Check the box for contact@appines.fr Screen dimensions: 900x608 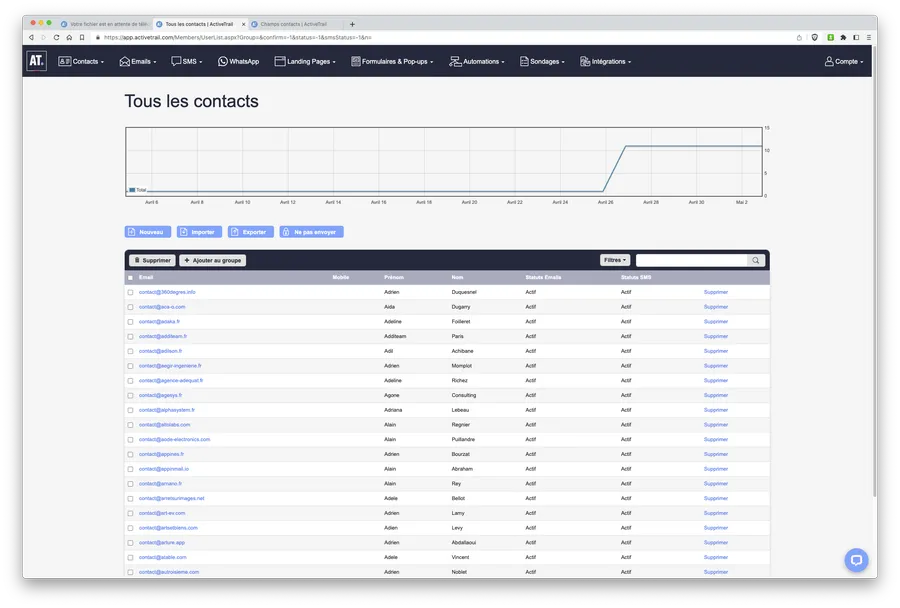coord(130,454)
